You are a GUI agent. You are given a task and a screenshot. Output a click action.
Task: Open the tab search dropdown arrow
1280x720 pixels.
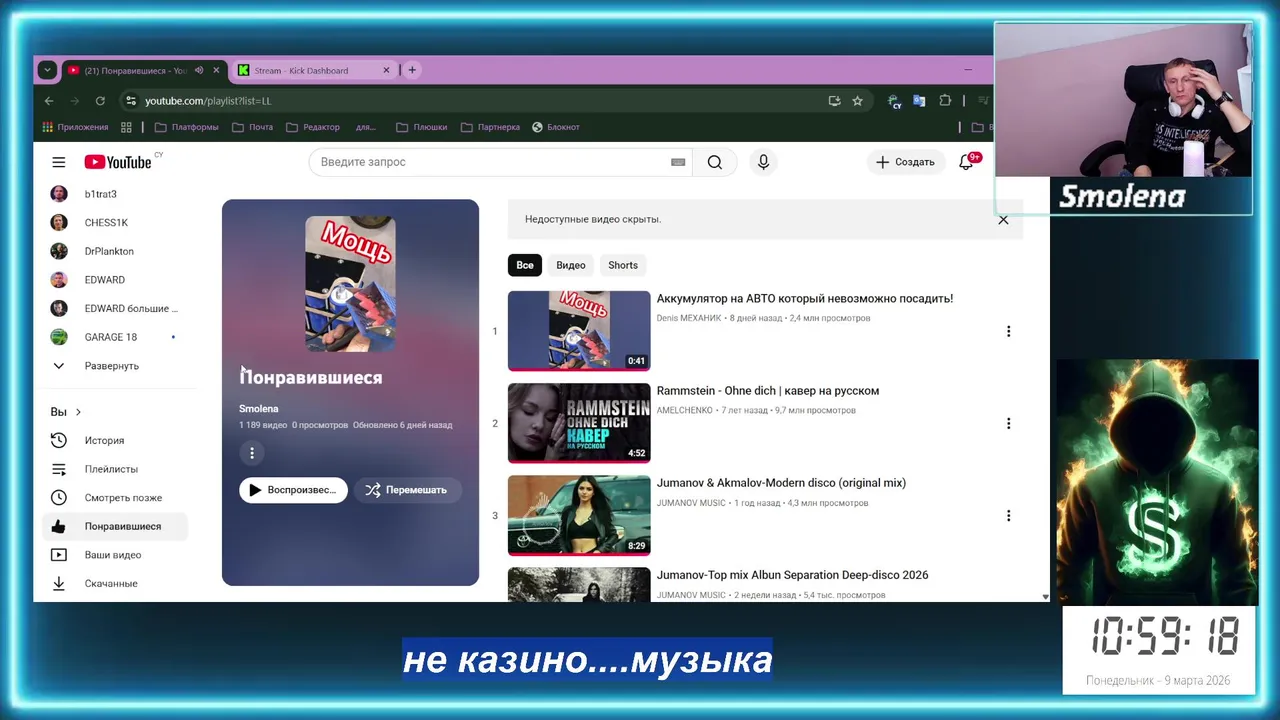click(47, 70)
